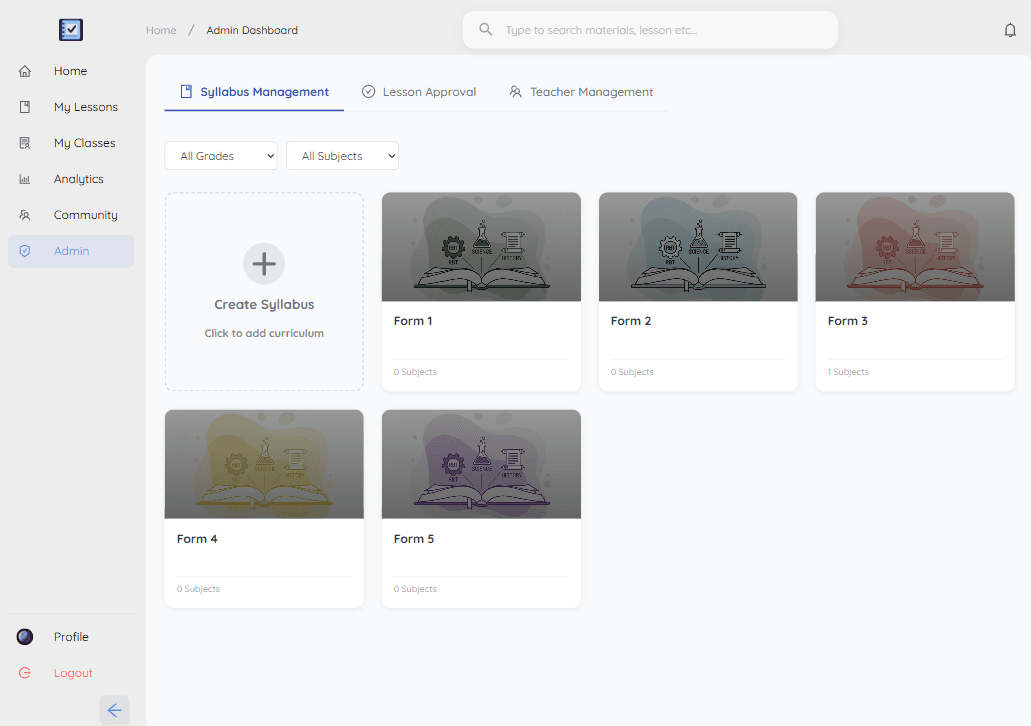The width and height of the screenshot is (1031, 726).
Task: Open the notifications bell
Action: point(1010,30)
